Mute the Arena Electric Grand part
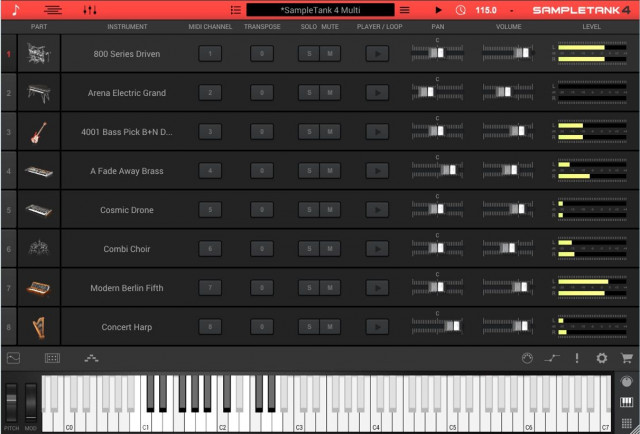Image resolution: width=640 pixels, height=434 pixels. [x=330, y=93]
